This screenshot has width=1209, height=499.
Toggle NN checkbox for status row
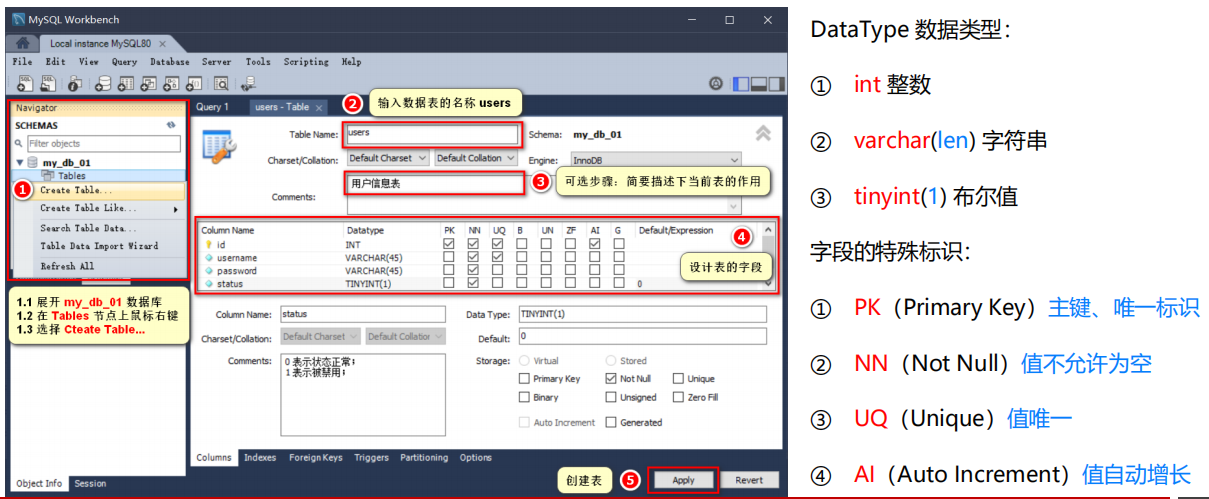click(473, 284)
